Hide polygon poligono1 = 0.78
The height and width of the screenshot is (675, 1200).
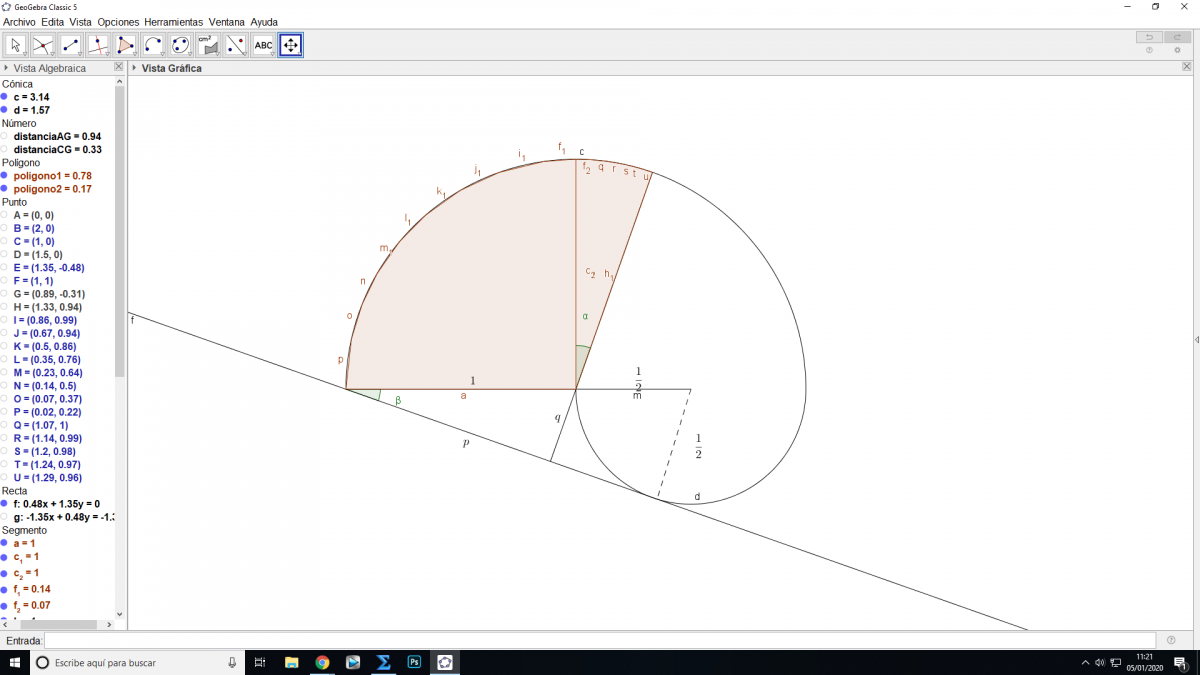pos(5,175)
